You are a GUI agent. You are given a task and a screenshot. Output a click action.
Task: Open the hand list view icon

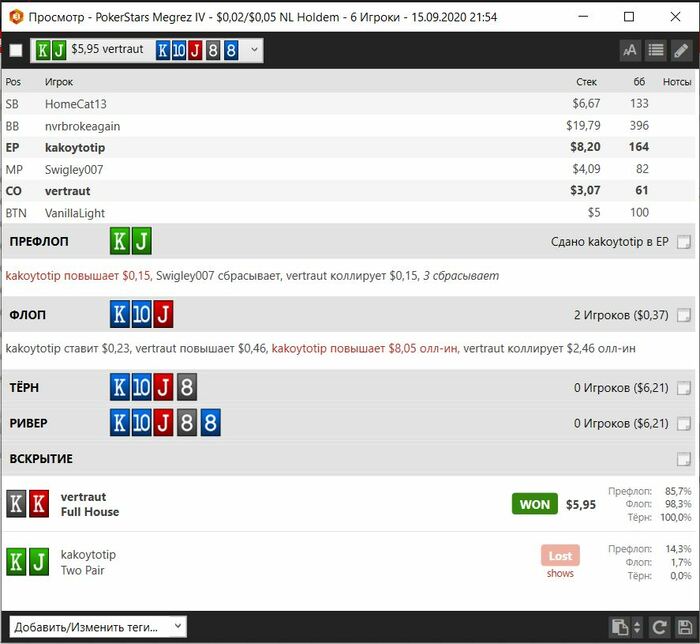655,50
